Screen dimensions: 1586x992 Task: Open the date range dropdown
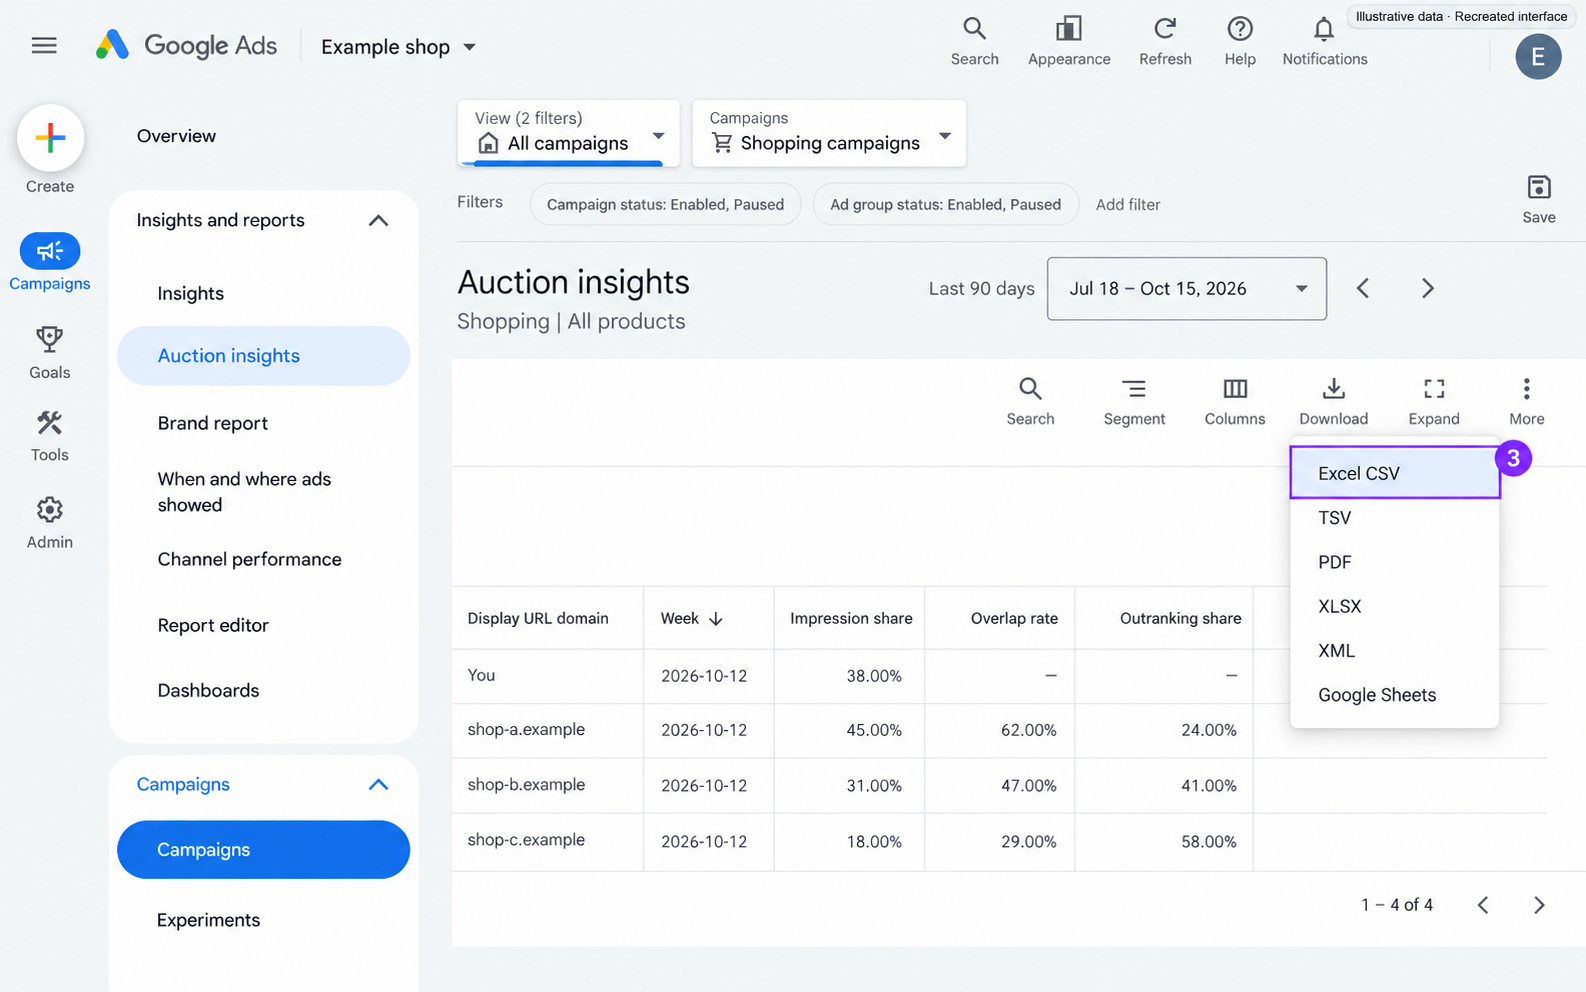(x=1187, y=289)
